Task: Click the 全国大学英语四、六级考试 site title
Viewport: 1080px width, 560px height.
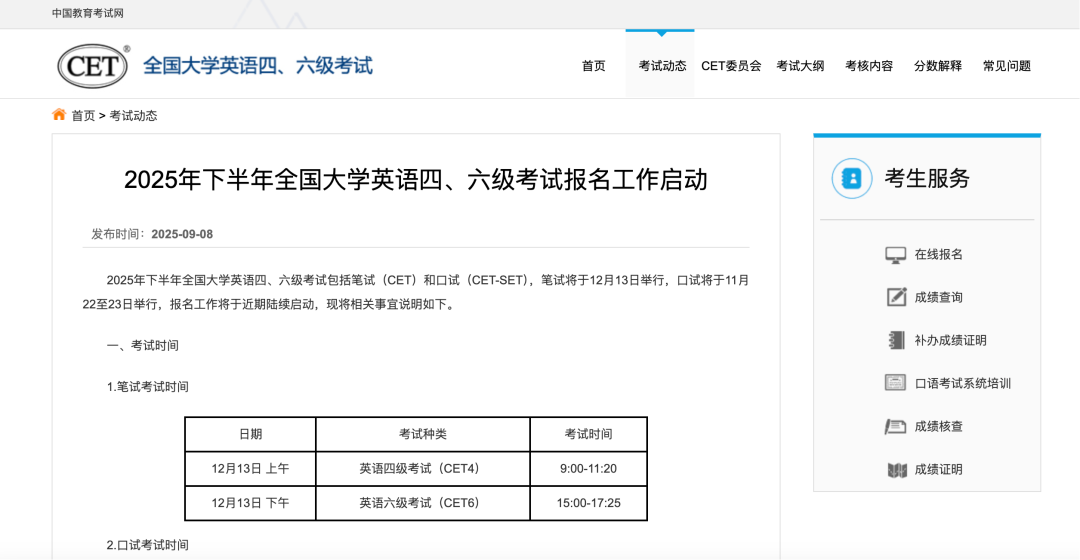Action: coord(258,66)
